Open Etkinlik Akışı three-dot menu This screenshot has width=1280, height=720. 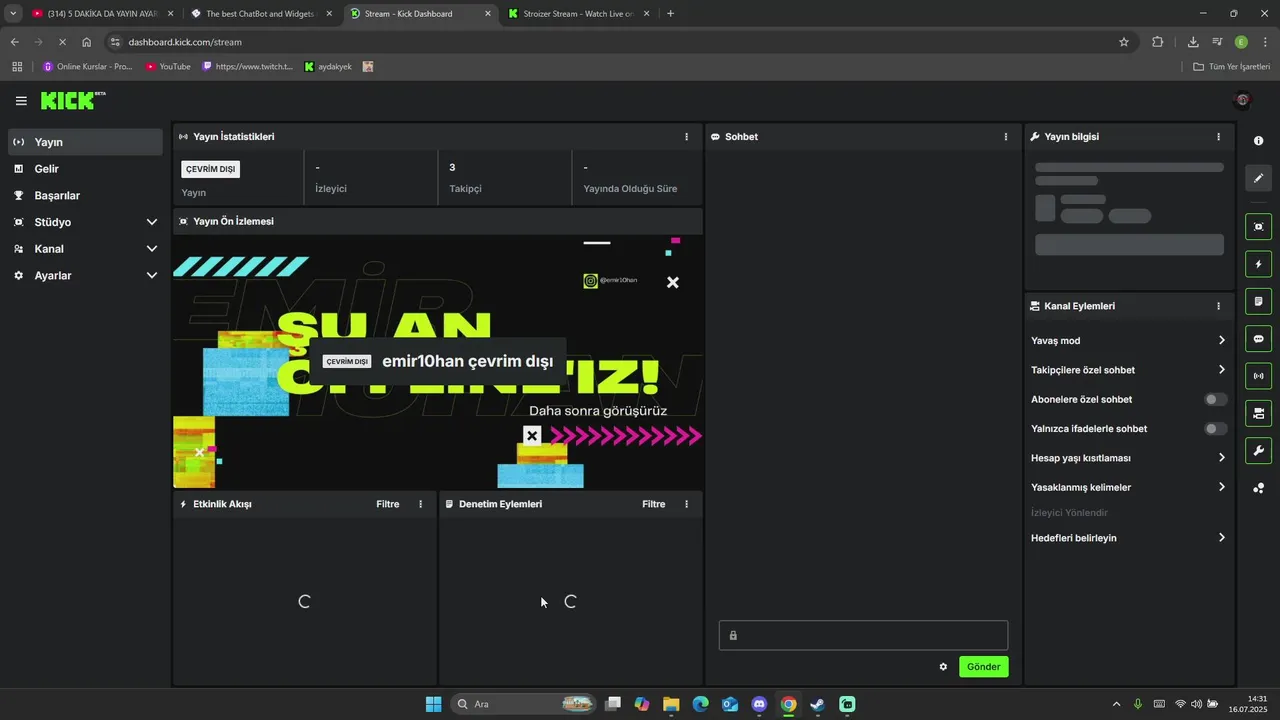pos(420,504)
